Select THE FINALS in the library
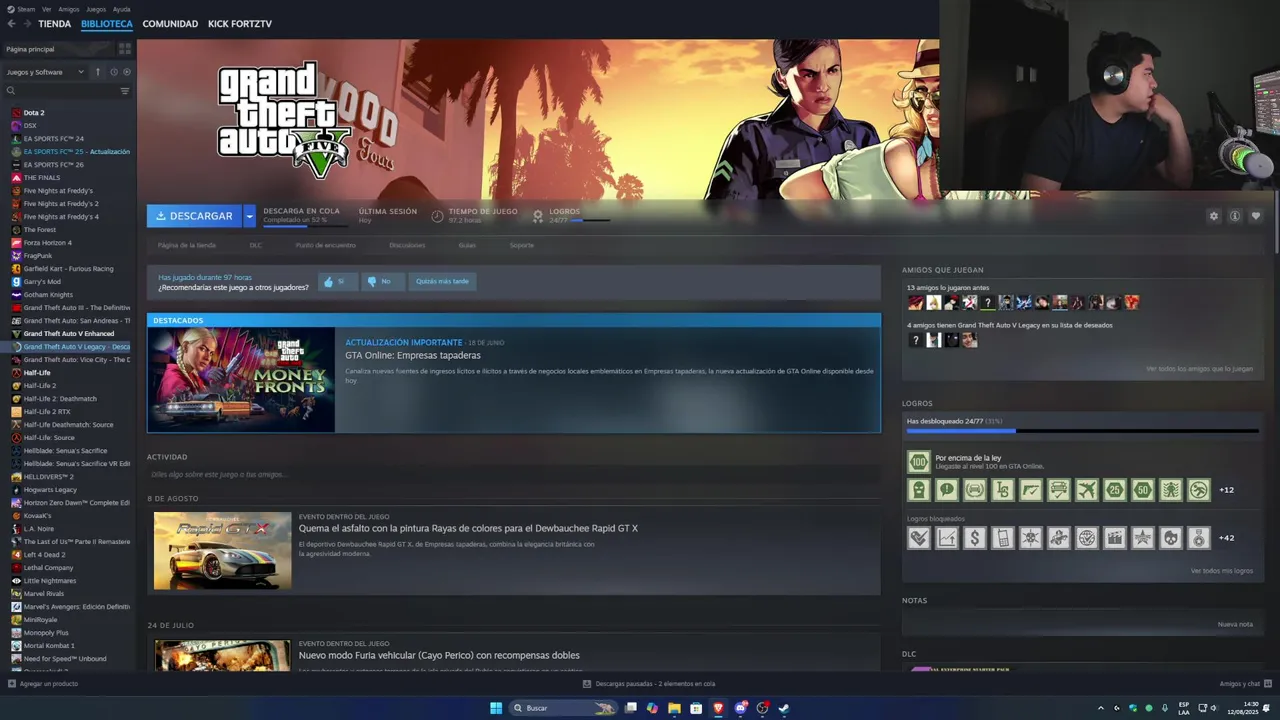Image resolution: width=1280 pixels, height=720 pixels. (42, 178)
